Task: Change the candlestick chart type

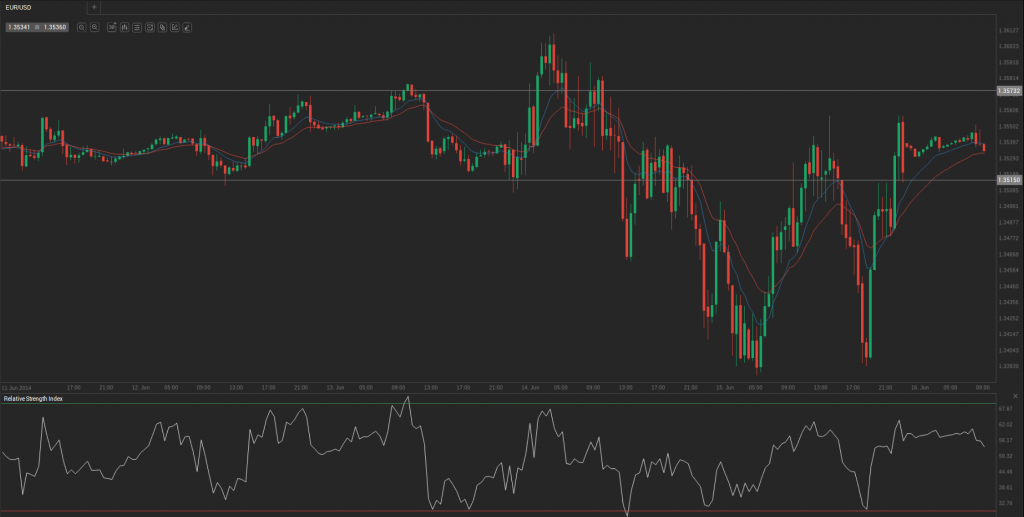Action: [x=124, y=27]
